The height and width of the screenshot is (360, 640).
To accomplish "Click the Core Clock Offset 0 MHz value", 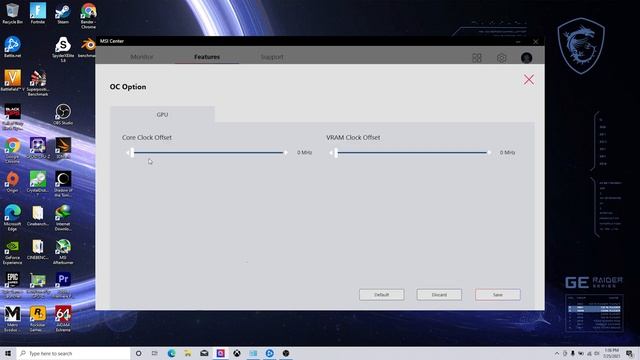I will pyautogui.click(x=304, y=152).
